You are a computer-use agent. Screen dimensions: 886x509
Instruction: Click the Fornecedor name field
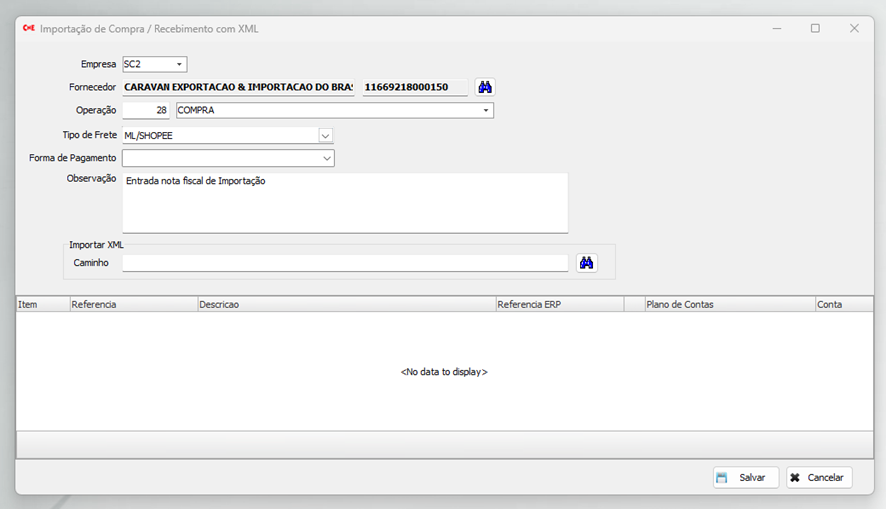click(238, 87)
